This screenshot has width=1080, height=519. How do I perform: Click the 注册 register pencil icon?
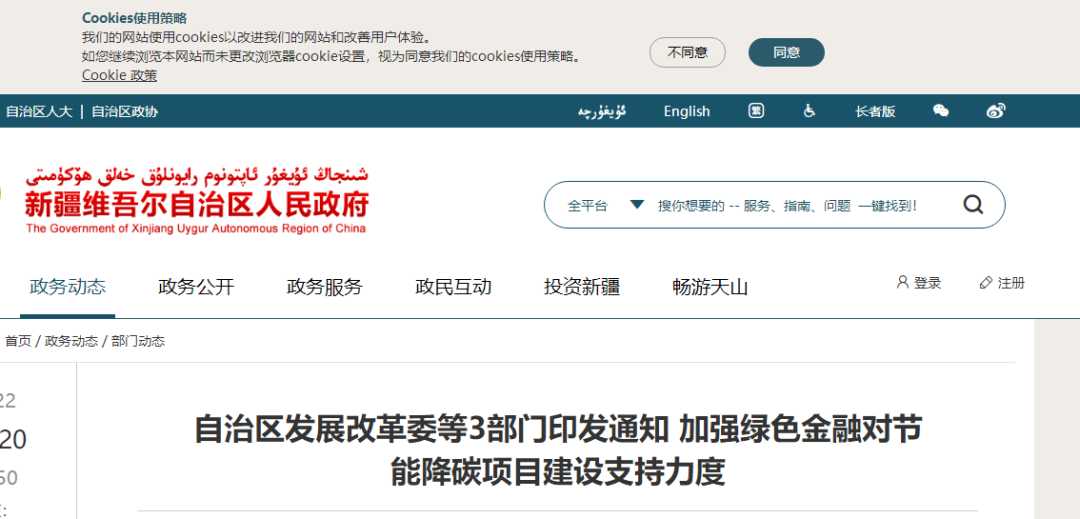tap(986, 283)
